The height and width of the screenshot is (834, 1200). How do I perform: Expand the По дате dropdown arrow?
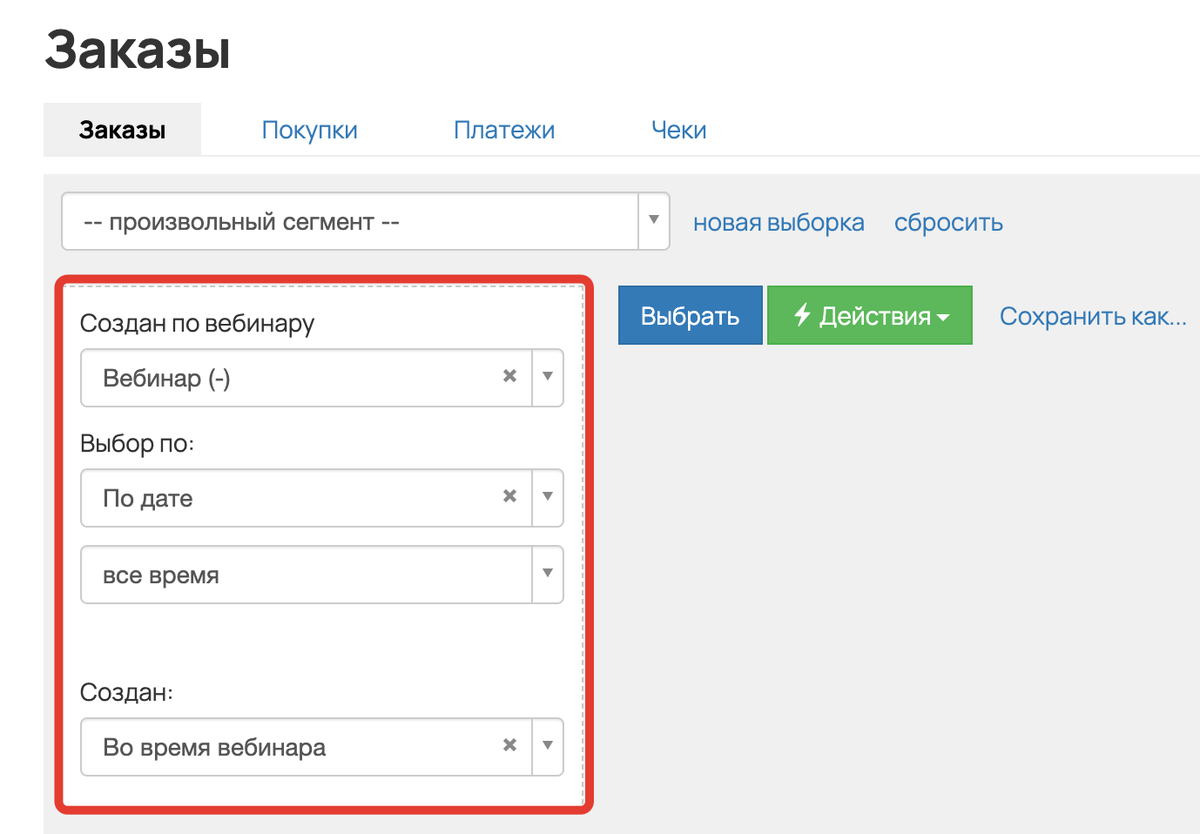tap(547, 497)
